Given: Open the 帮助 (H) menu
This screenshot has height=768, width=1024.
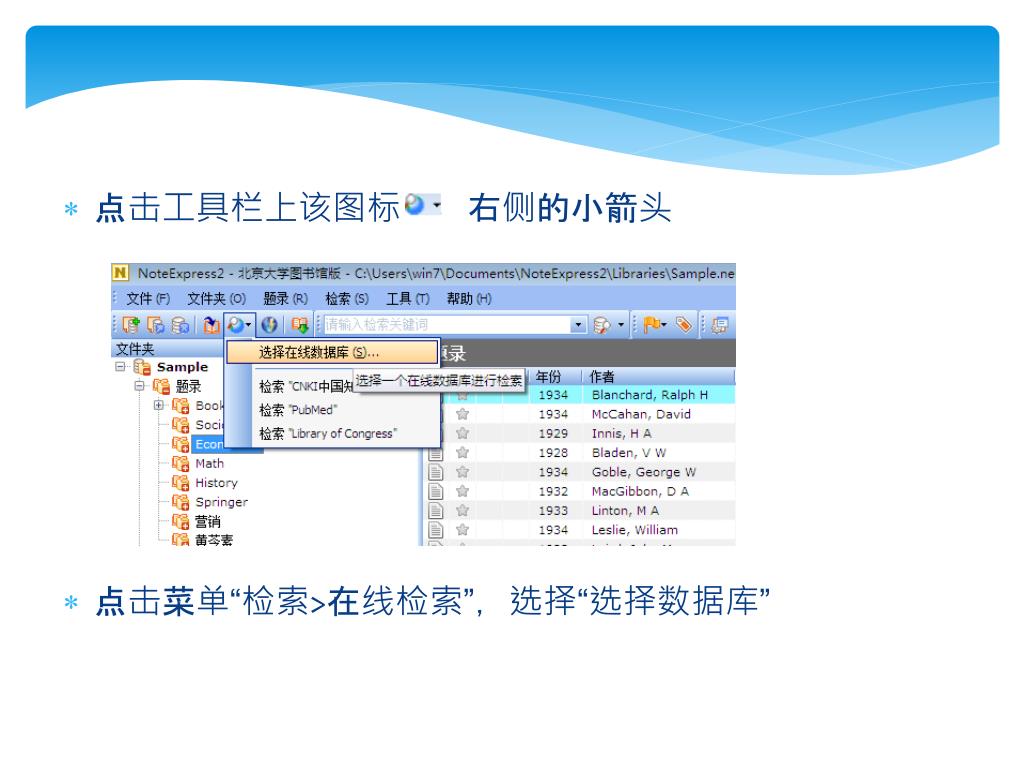Looking at the screenshot, I should point(469,298).
